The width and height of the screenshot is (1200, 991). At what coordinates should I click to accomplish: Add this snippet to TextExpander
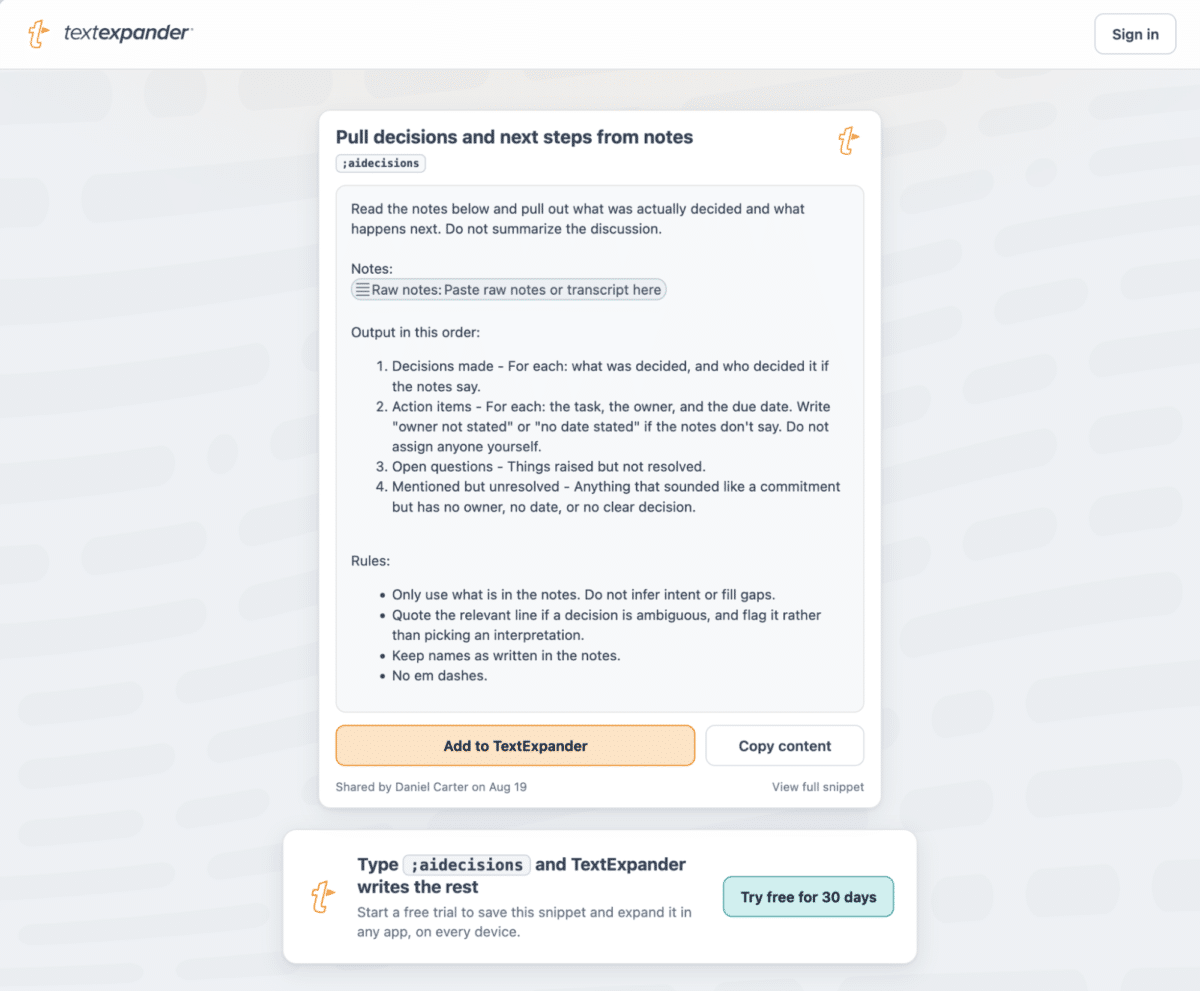(515, 746)
